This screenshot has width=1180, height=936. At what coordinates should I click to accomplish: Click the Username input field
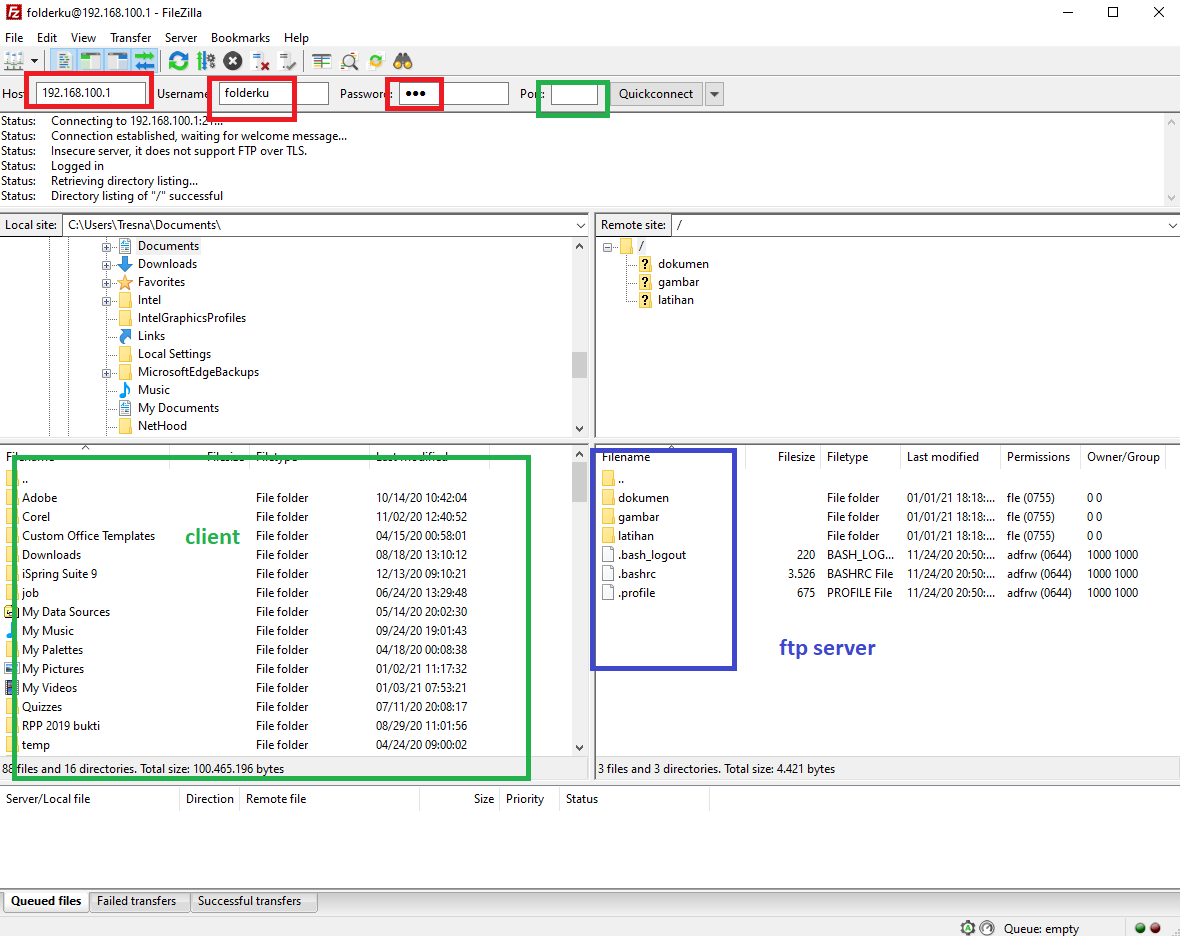(x=274, y=93)
